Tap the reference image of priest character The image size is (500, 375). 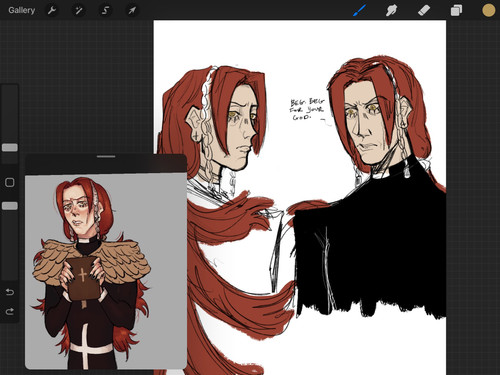(106, 272)
